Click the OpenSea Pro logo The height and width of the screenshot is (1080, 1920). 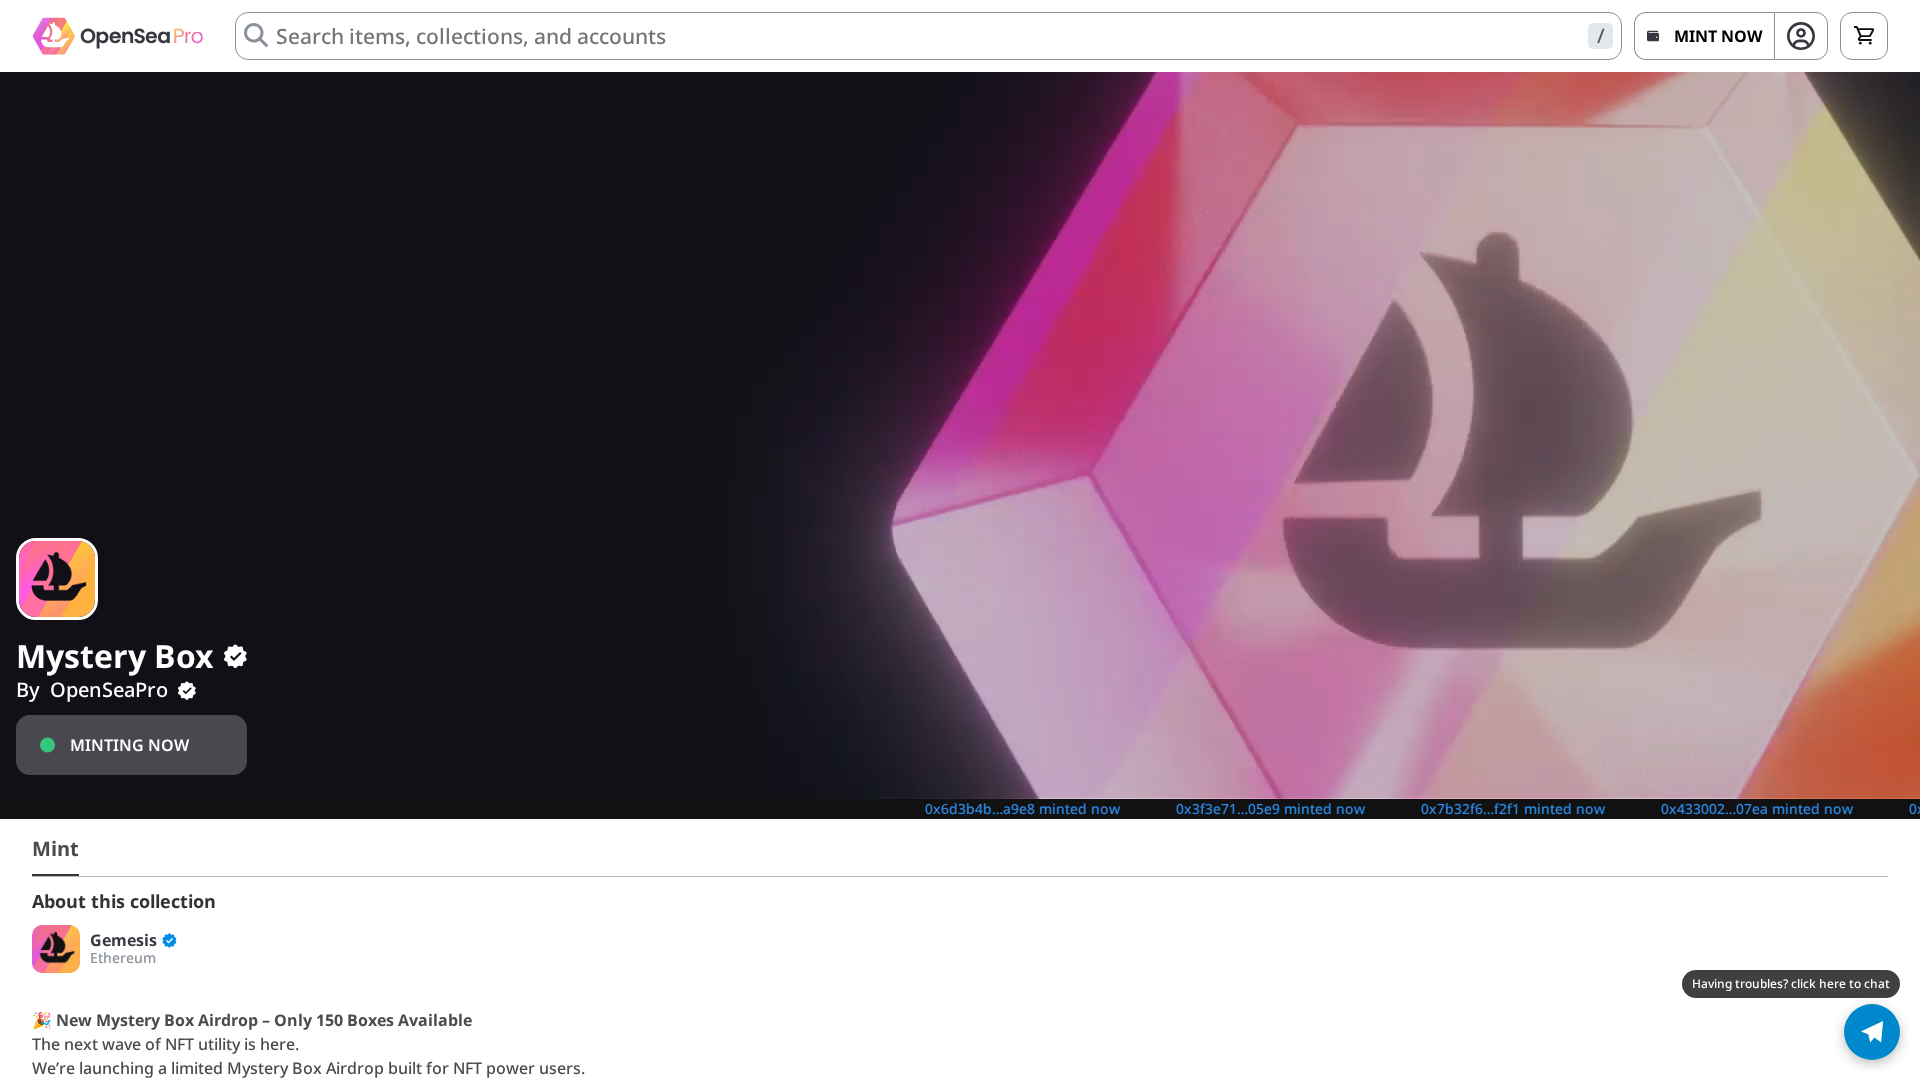coord(118,36)
